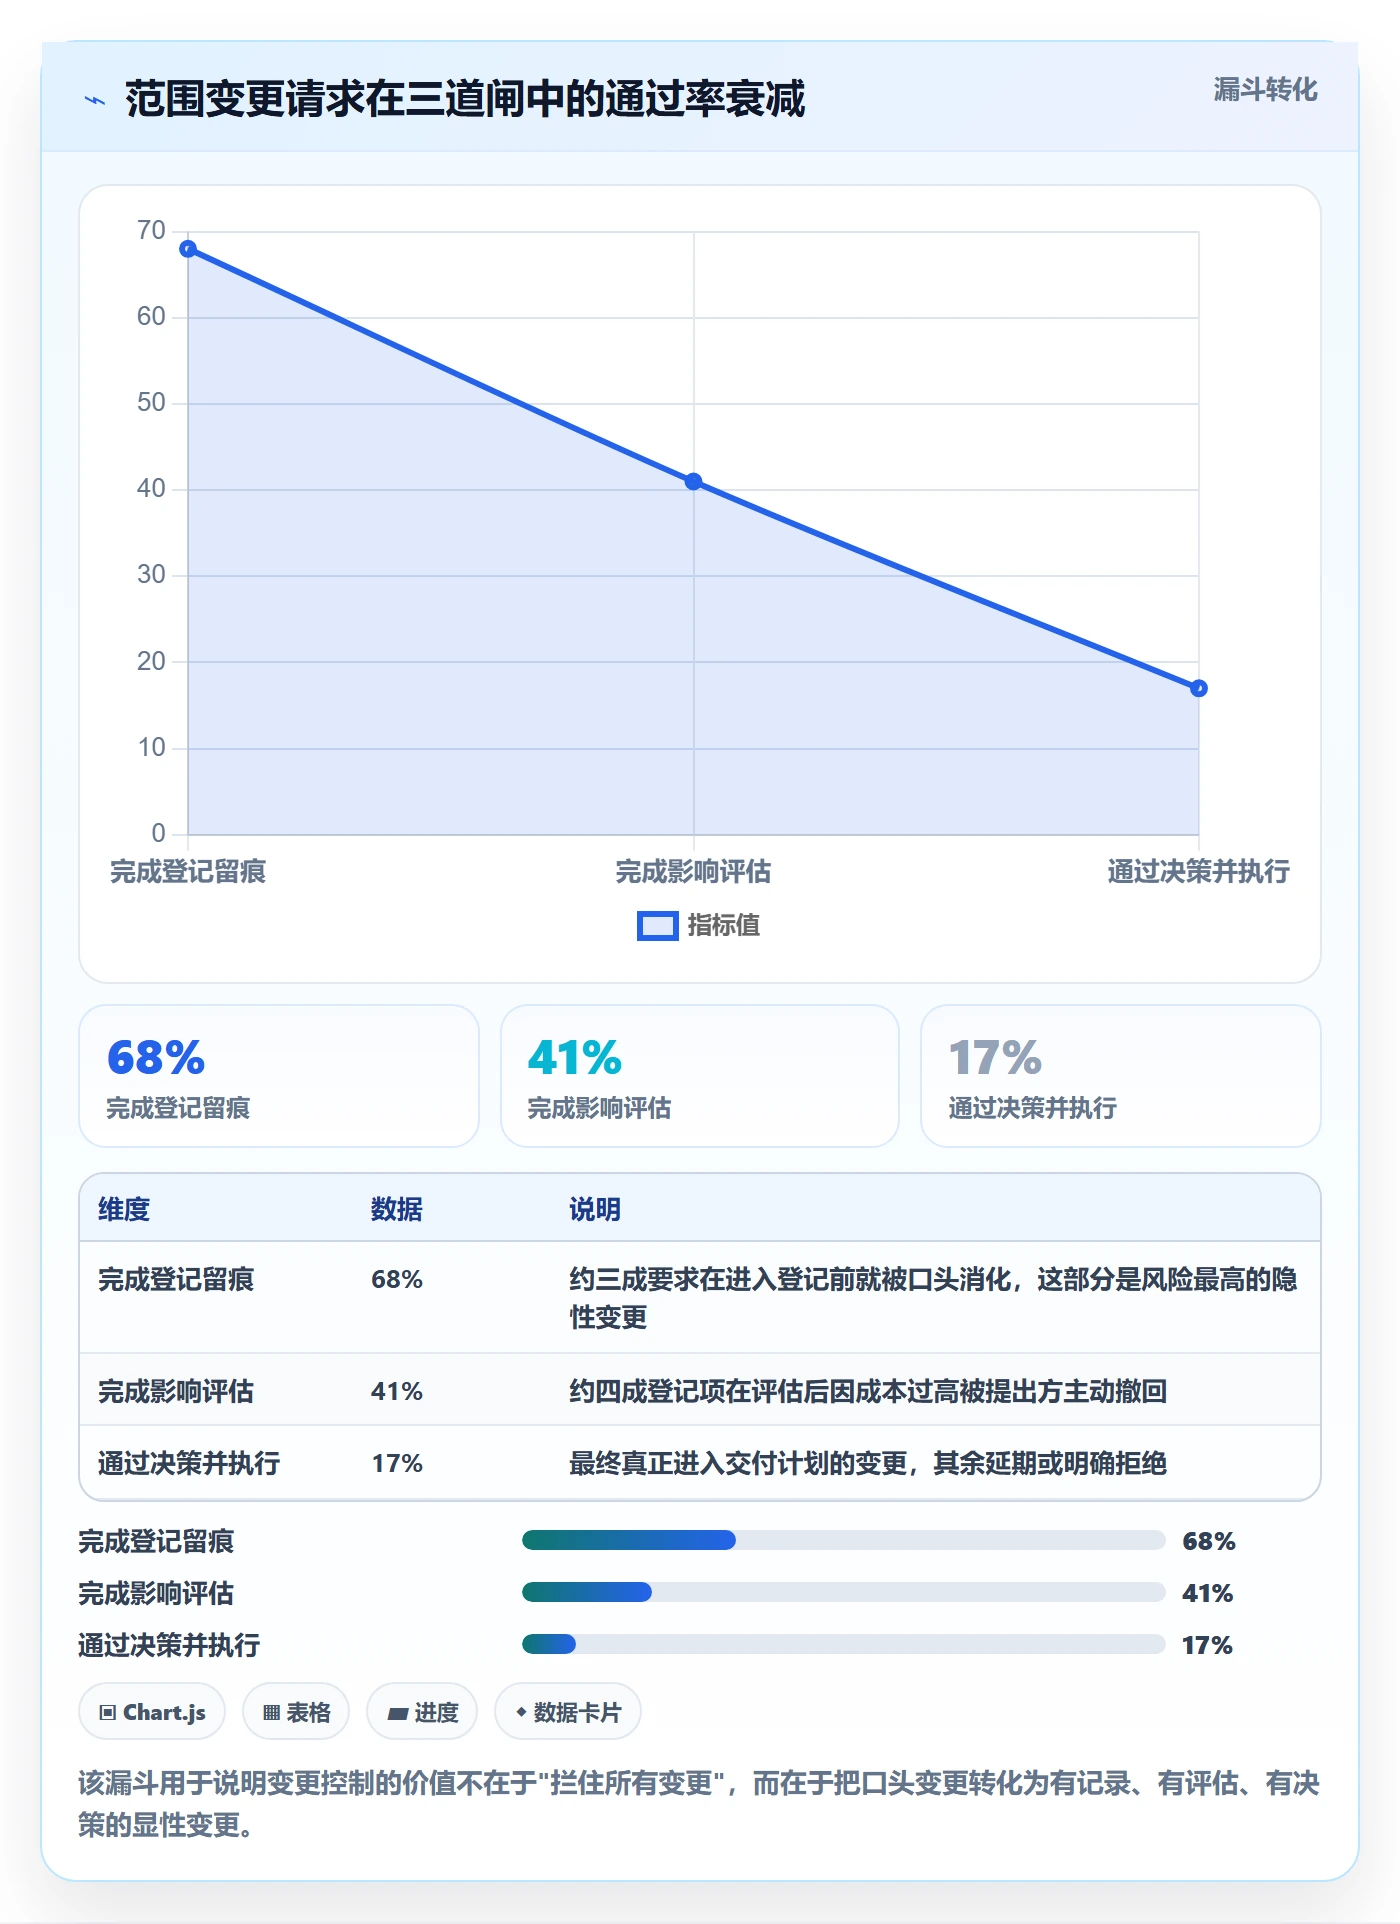Screen dimensions: 1400x1924
Task: Click the 表格 tag
Action: (296, 1712)
